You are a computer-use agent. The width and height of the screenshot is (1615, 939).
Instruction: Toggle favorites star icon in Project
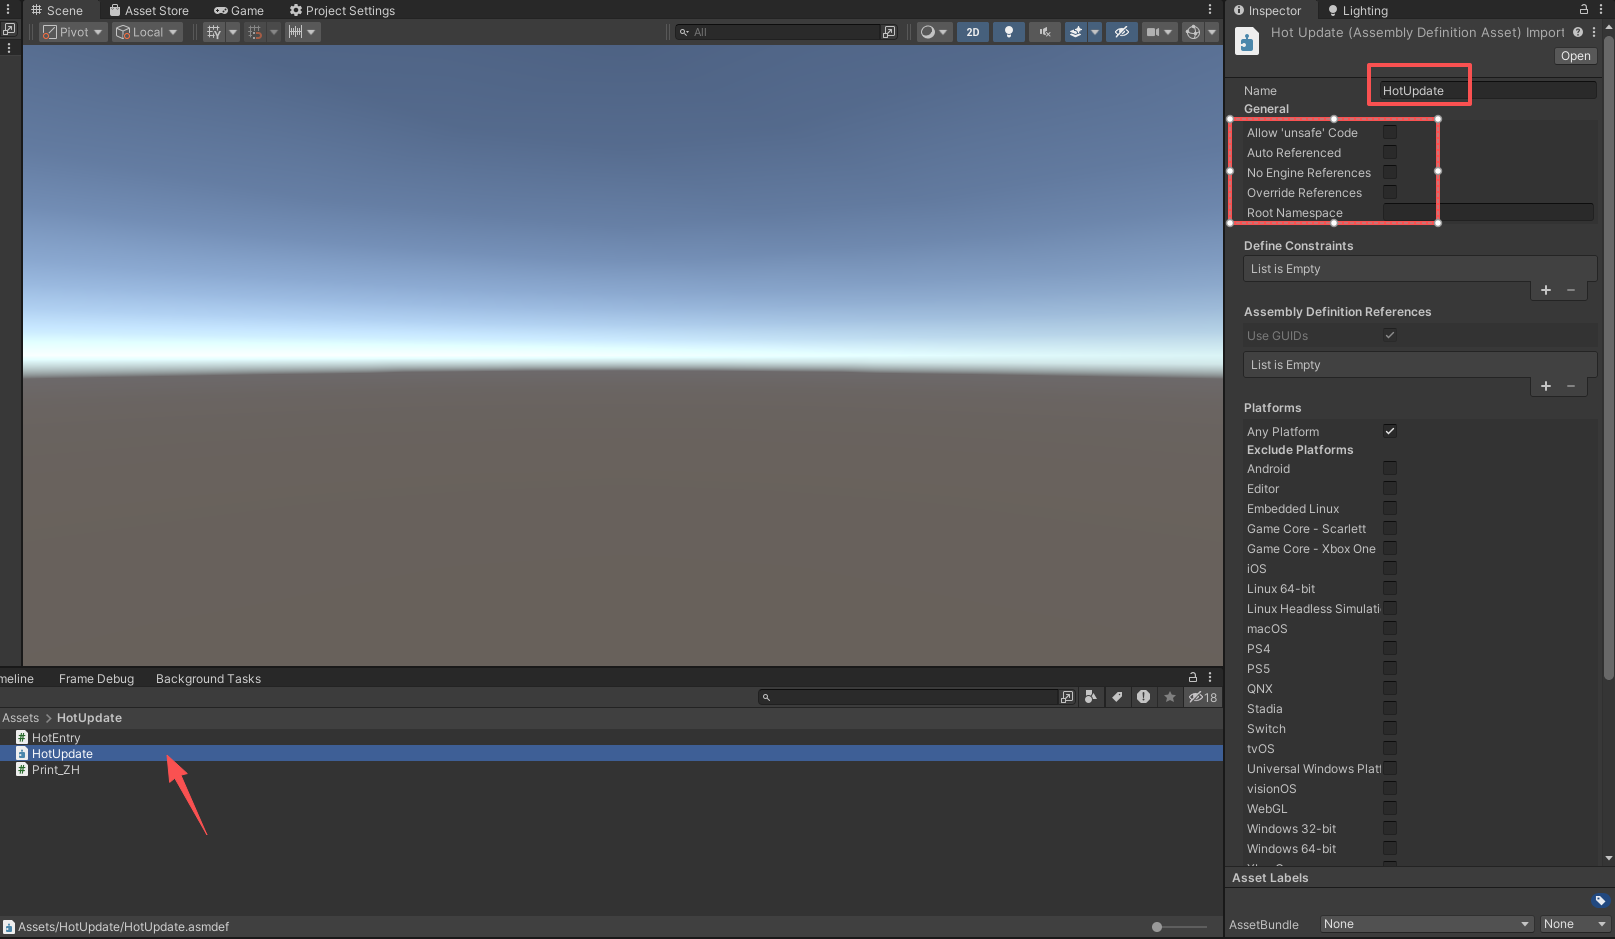[1169, 697]
